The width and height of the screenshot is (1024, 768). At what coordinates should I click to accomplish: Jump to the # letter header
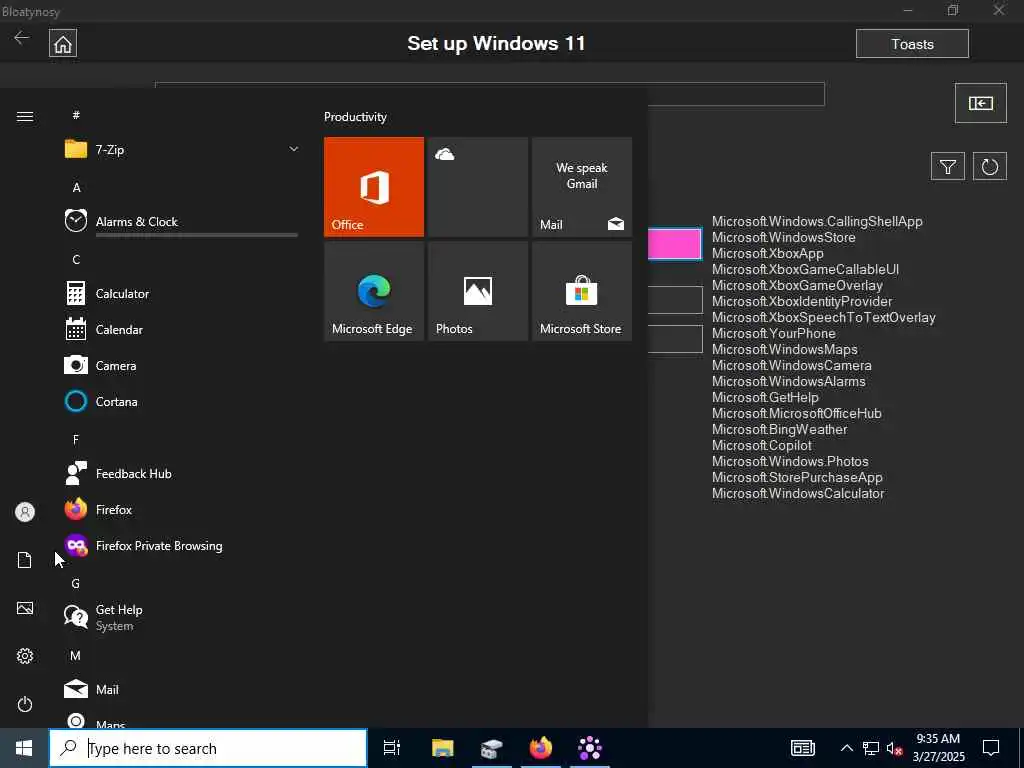click(x=76, y=115)
